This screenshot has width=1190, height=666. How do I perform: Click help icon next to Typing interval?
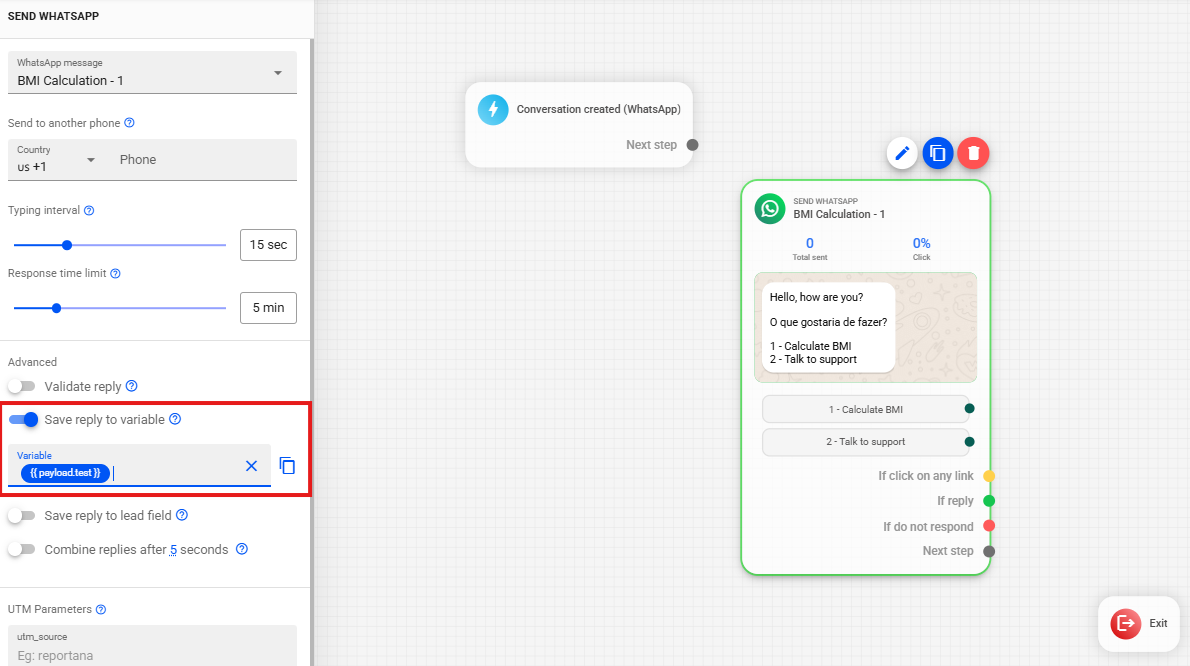[89, 211]
